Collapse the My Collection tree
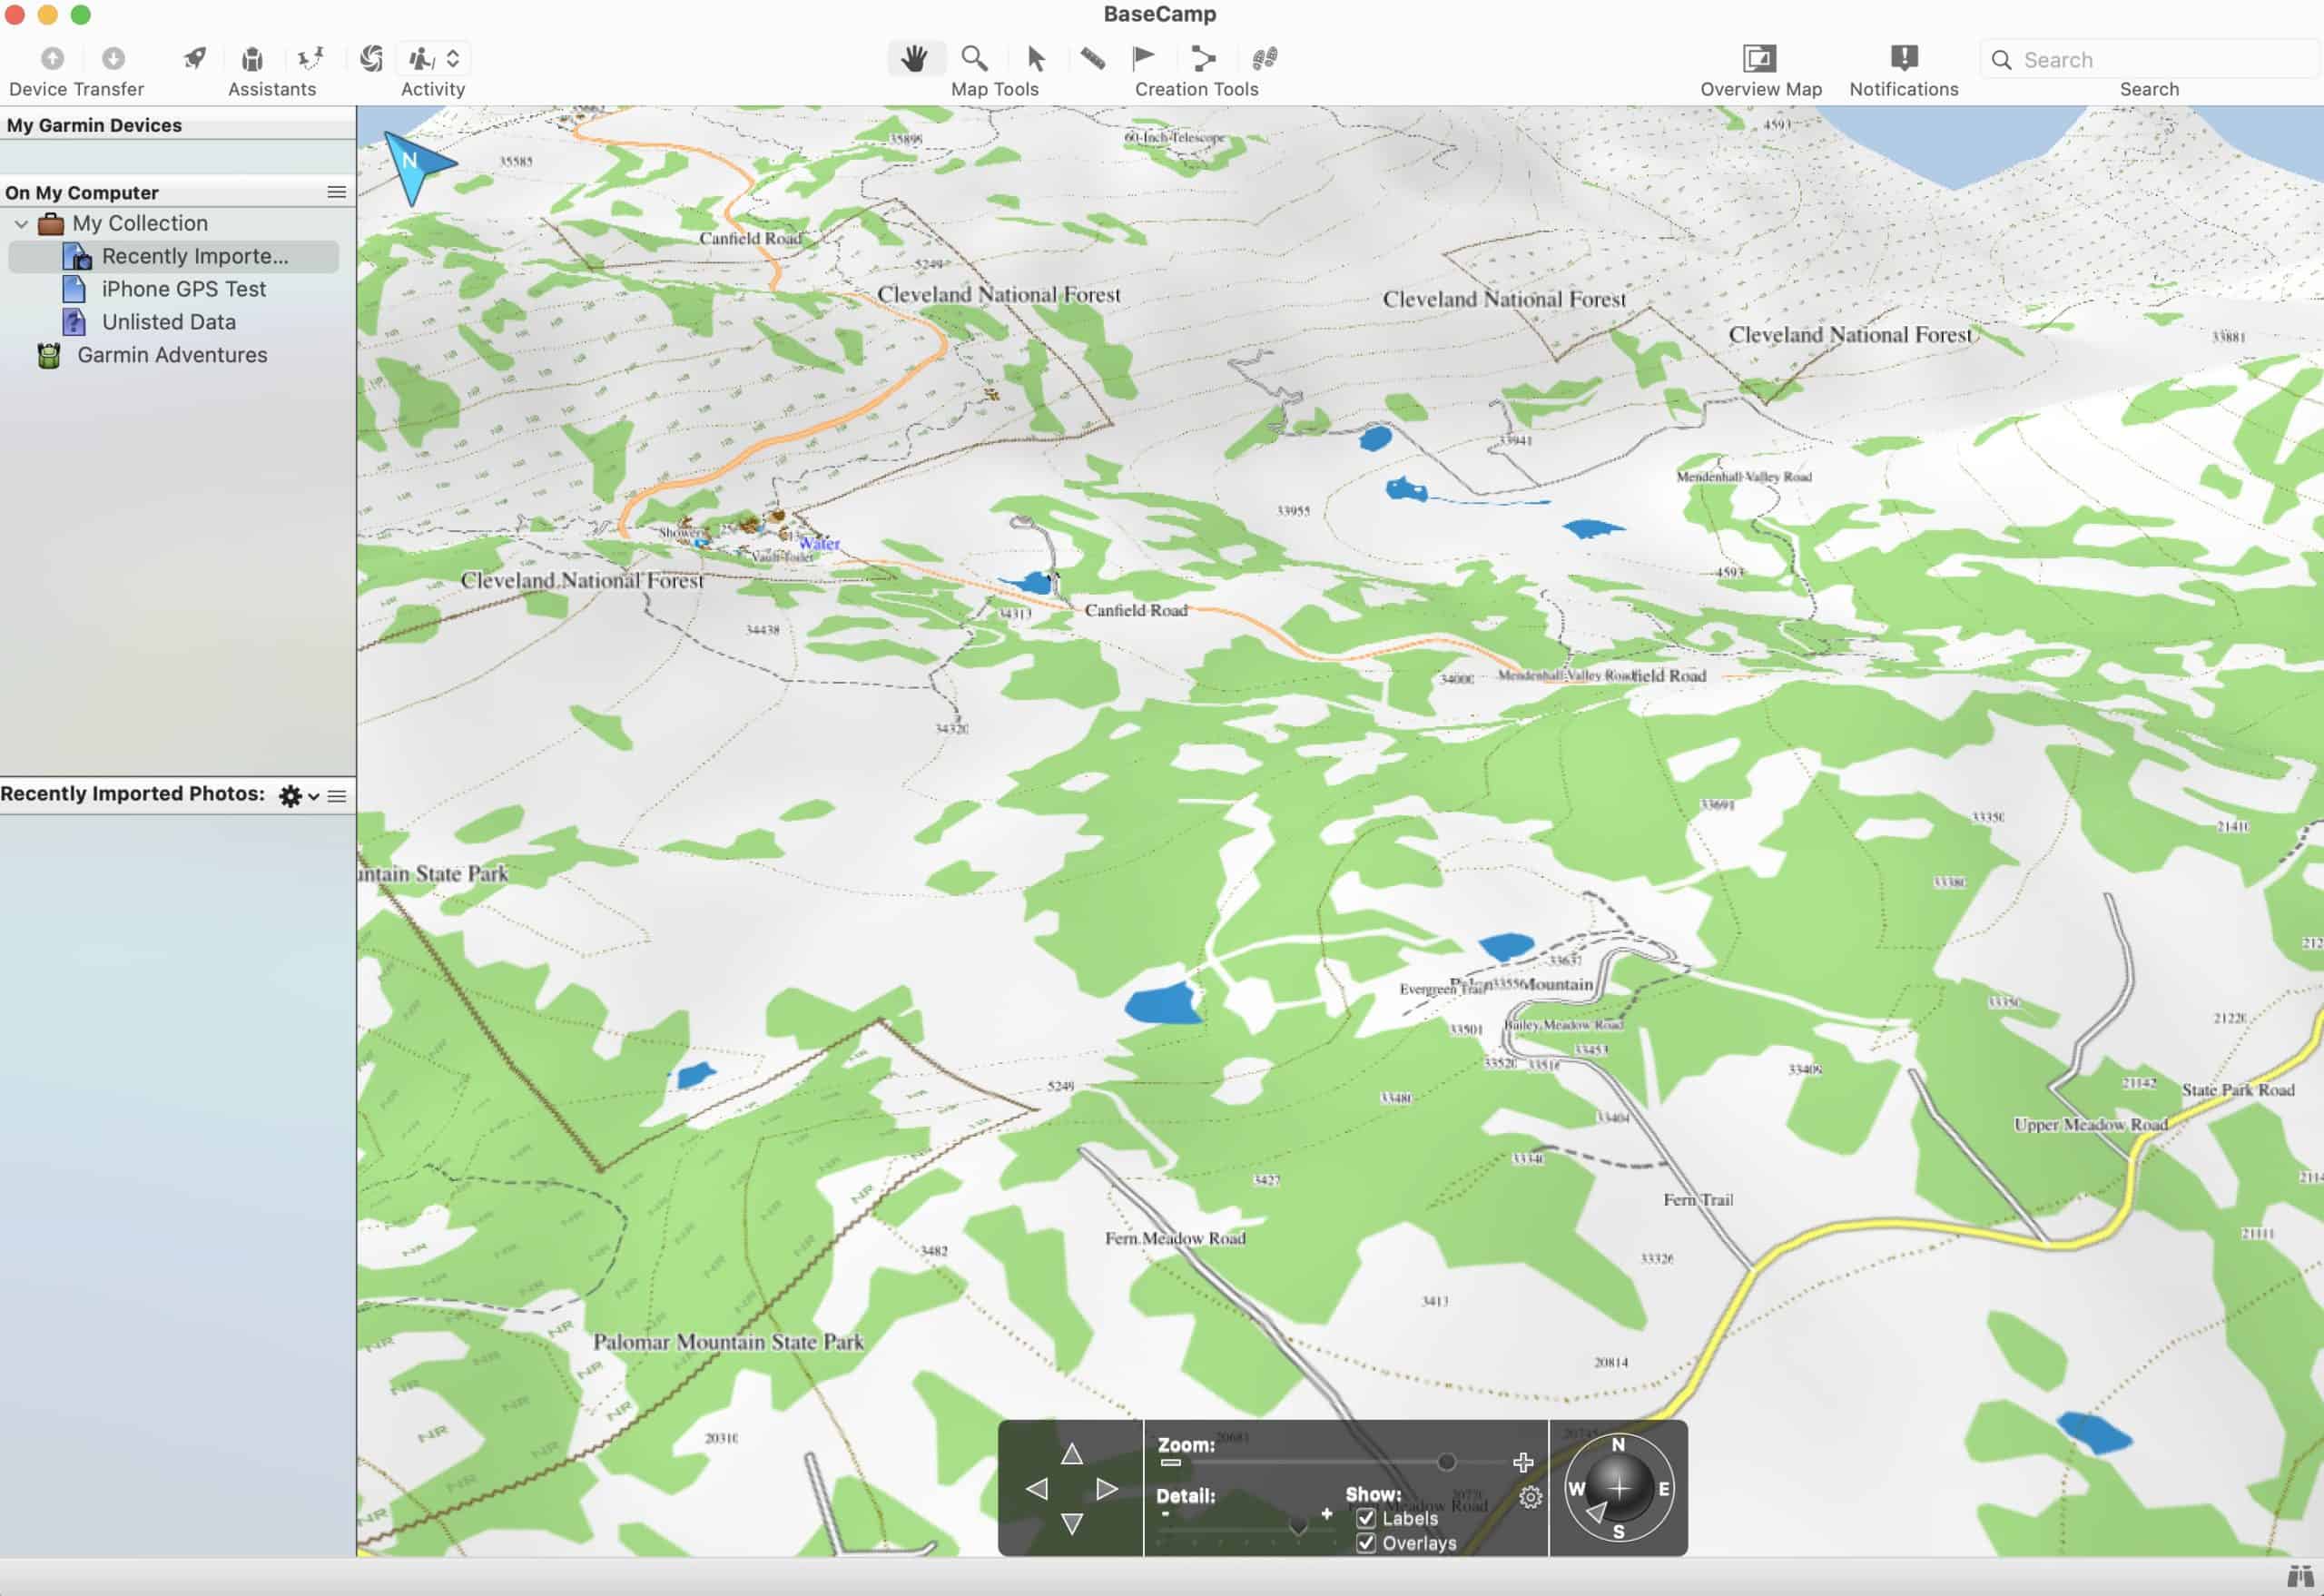The image size is (2324, 1596). point(21,224)
